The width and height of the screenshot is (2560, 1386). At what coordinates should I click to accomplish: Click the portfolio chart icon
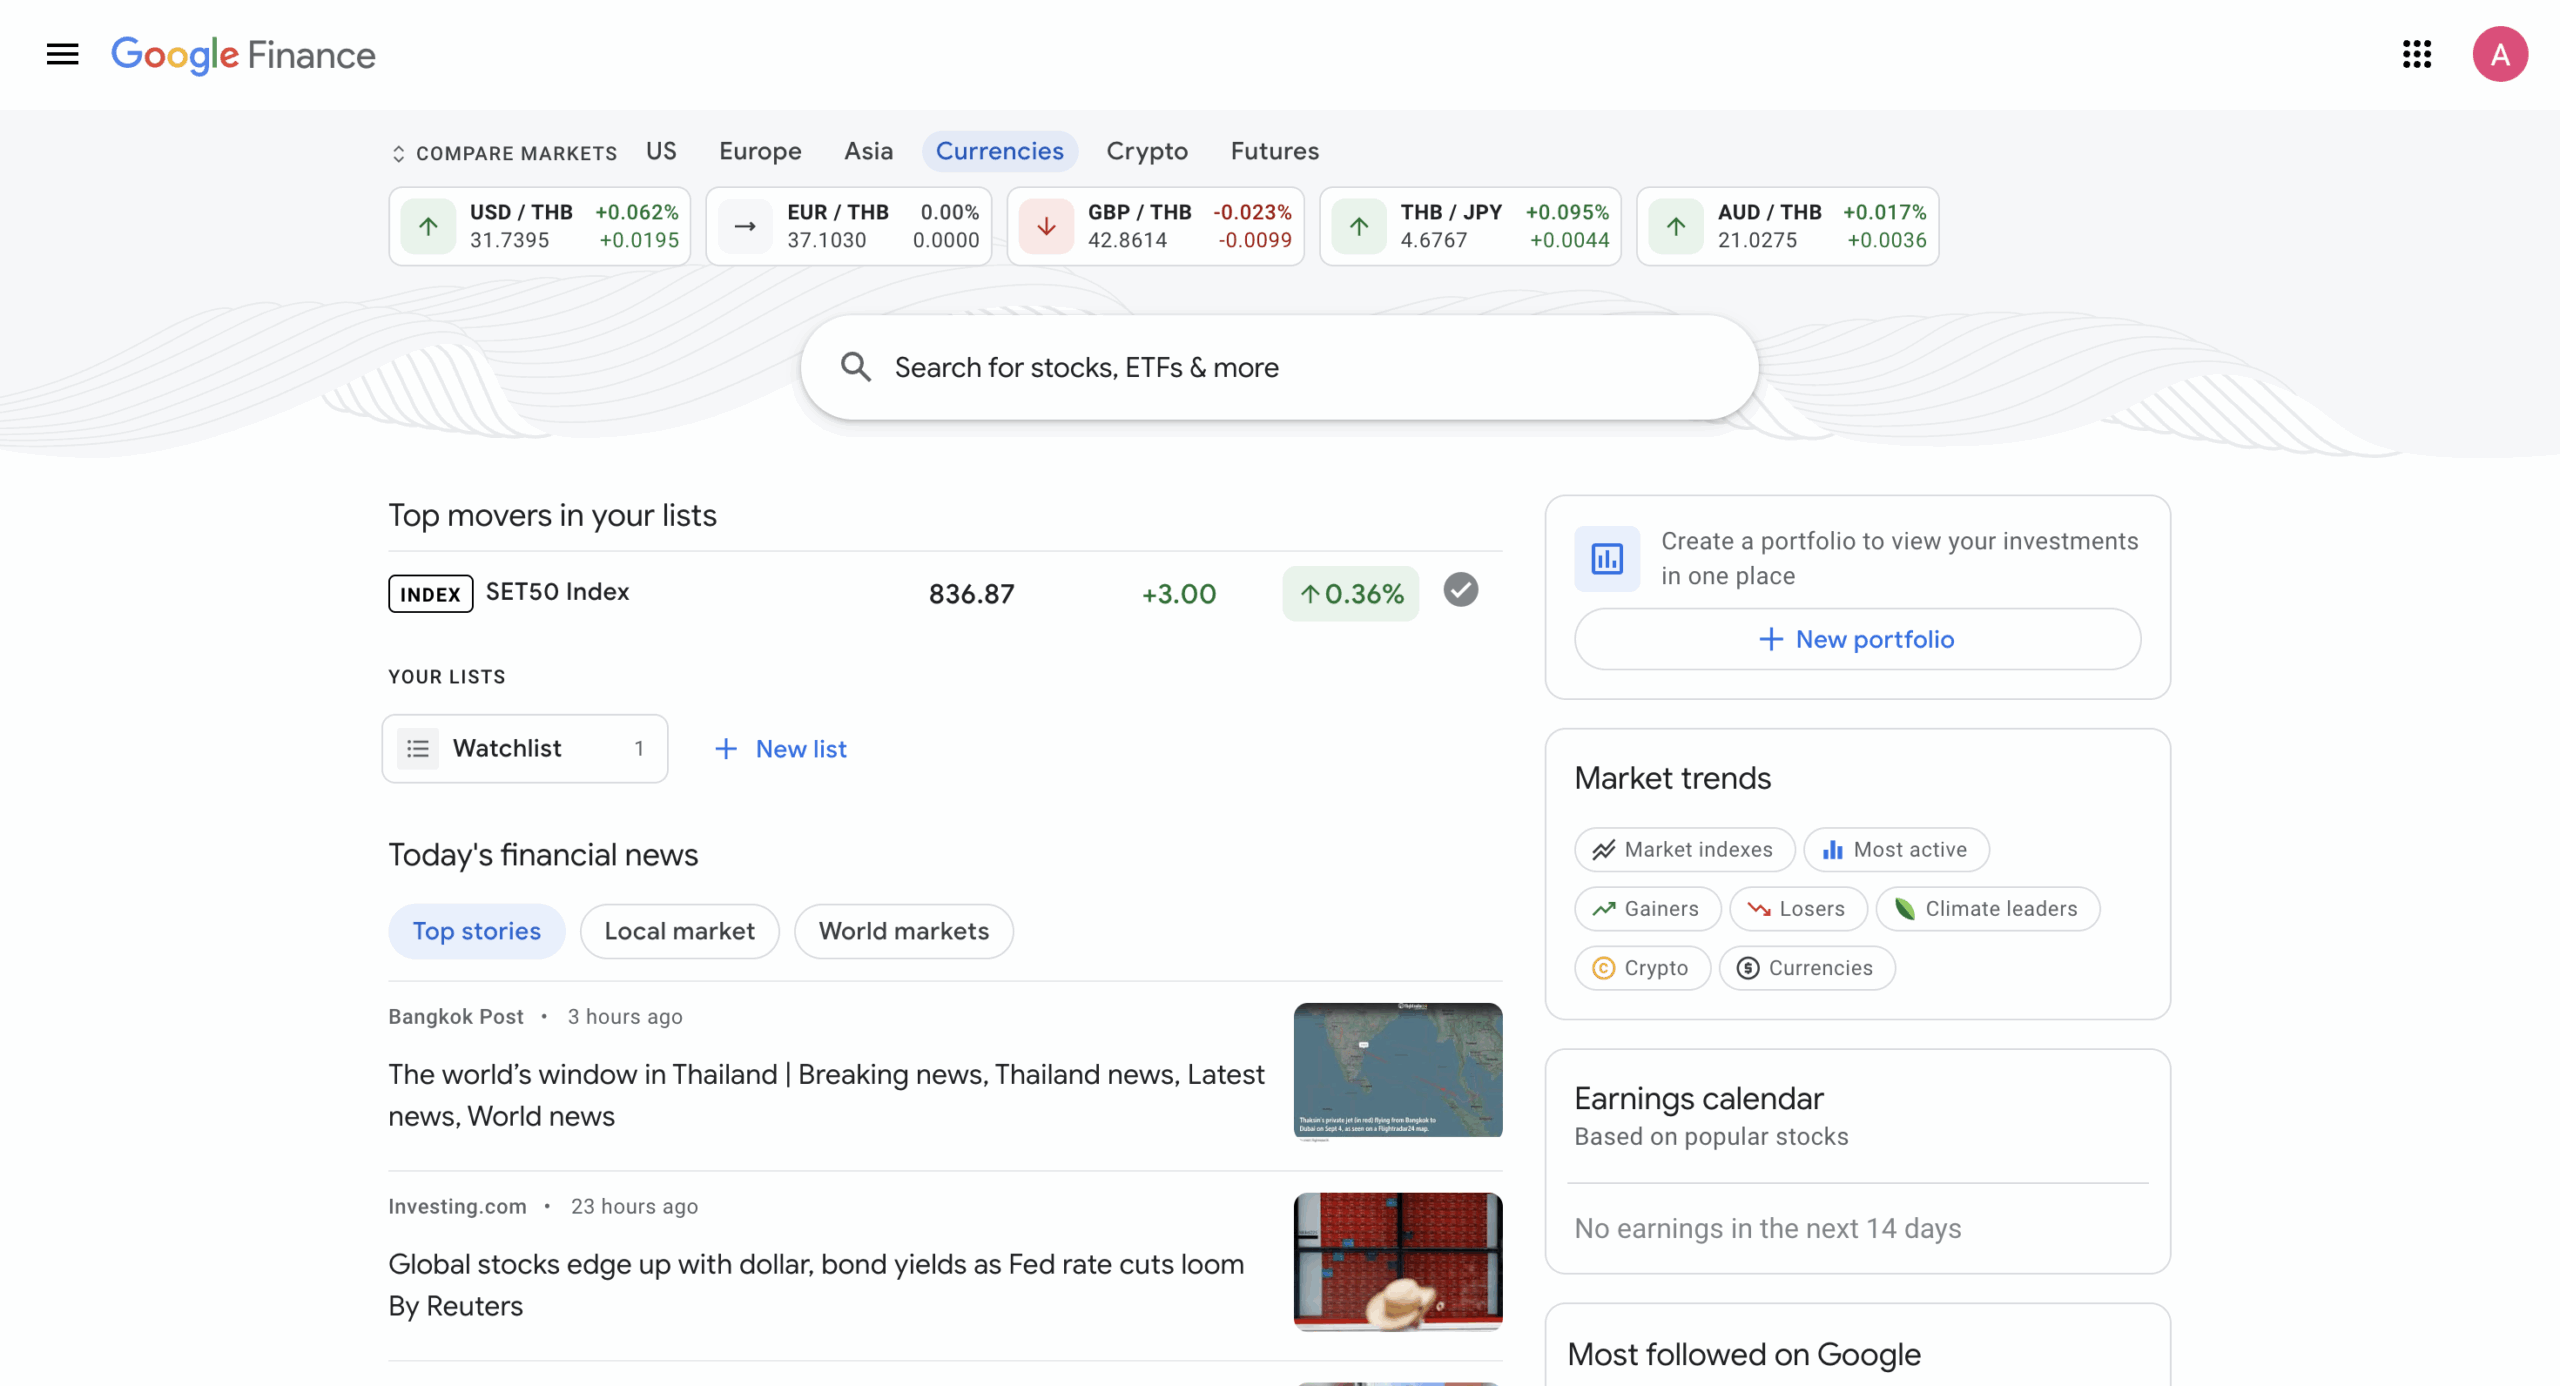[1606, 558]
